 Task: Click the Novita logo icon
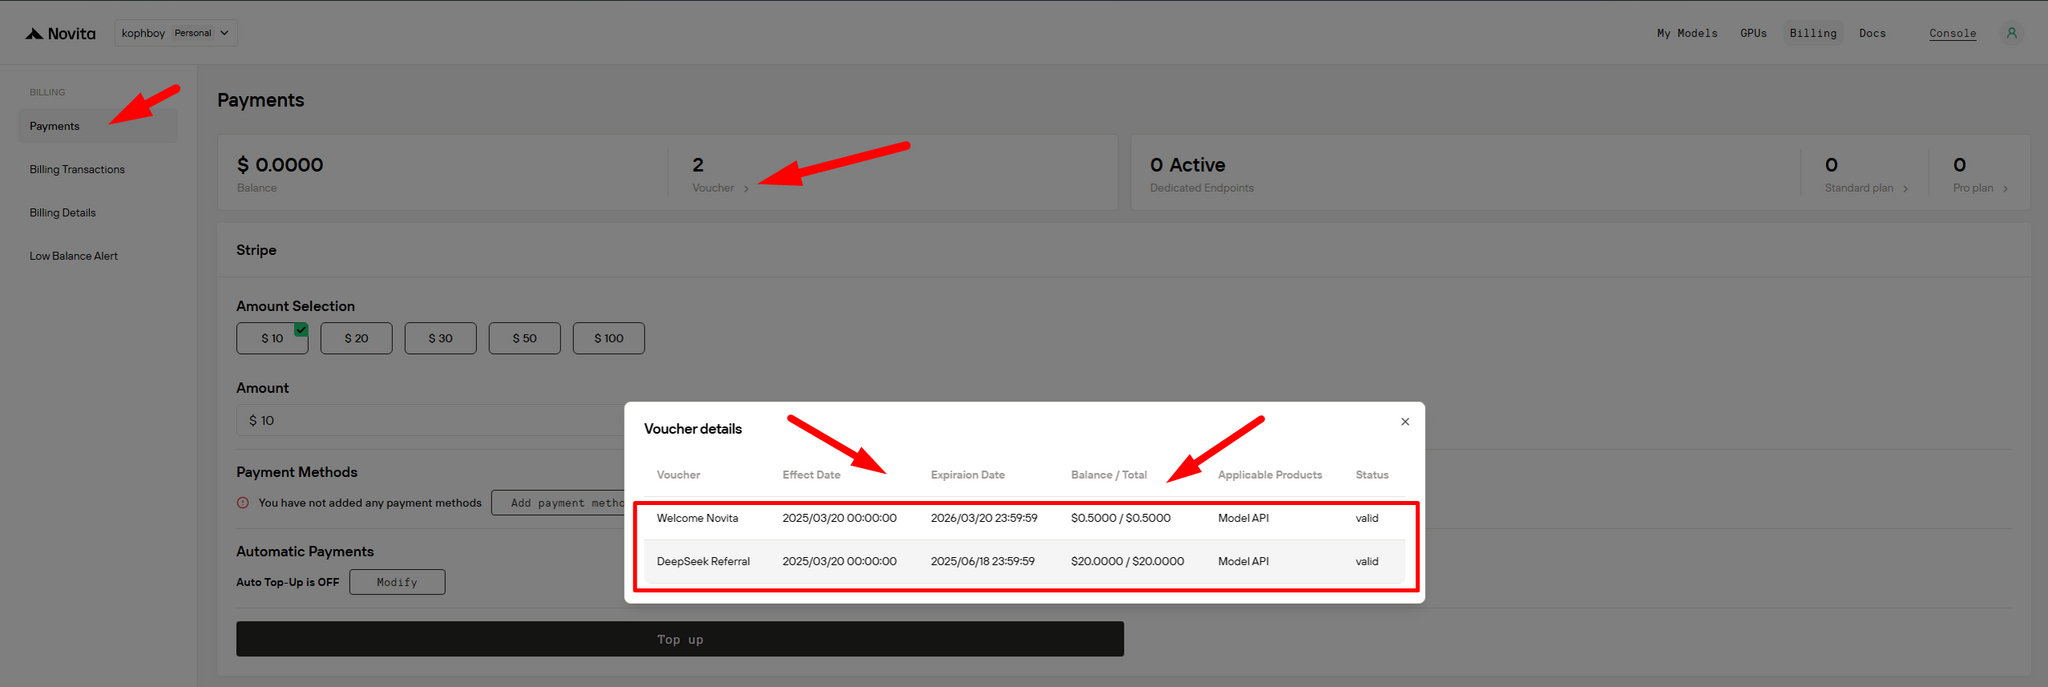[35, 34]
